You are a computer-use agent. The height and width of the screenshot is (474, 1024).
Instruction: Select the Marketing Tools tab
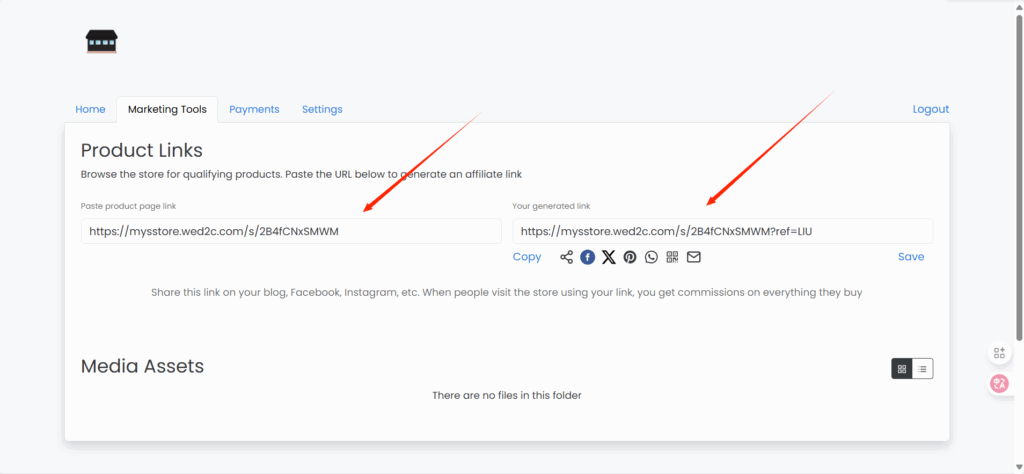167,110
